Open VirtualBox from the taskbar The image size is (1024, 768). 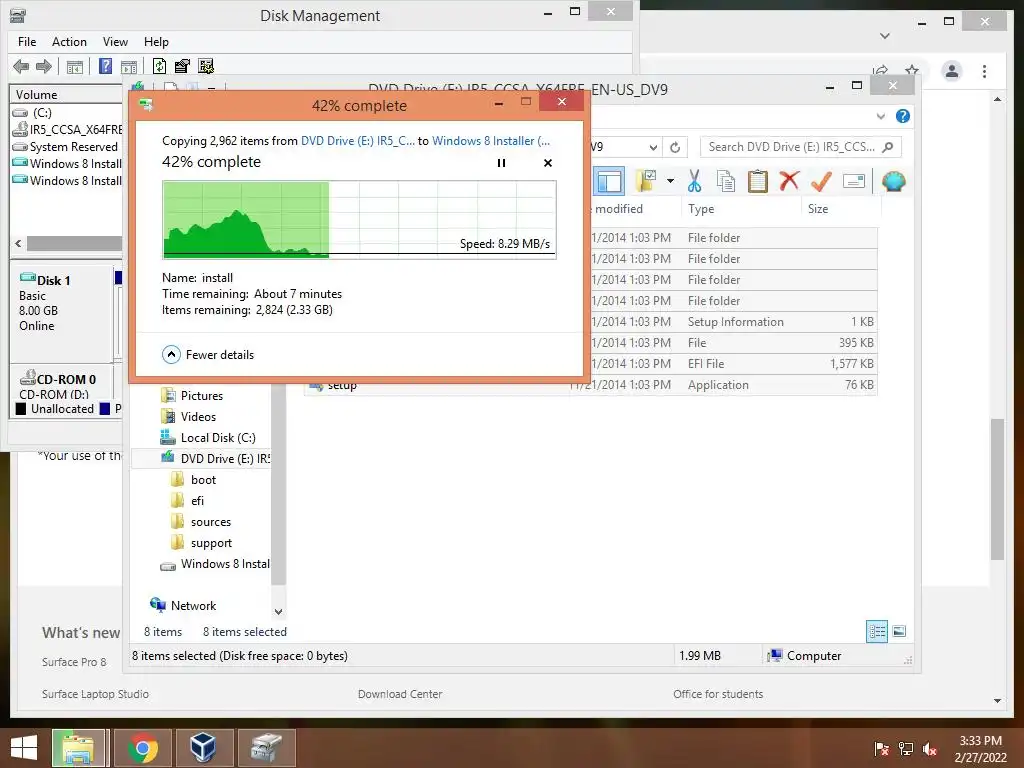click(x=204, y=748)
